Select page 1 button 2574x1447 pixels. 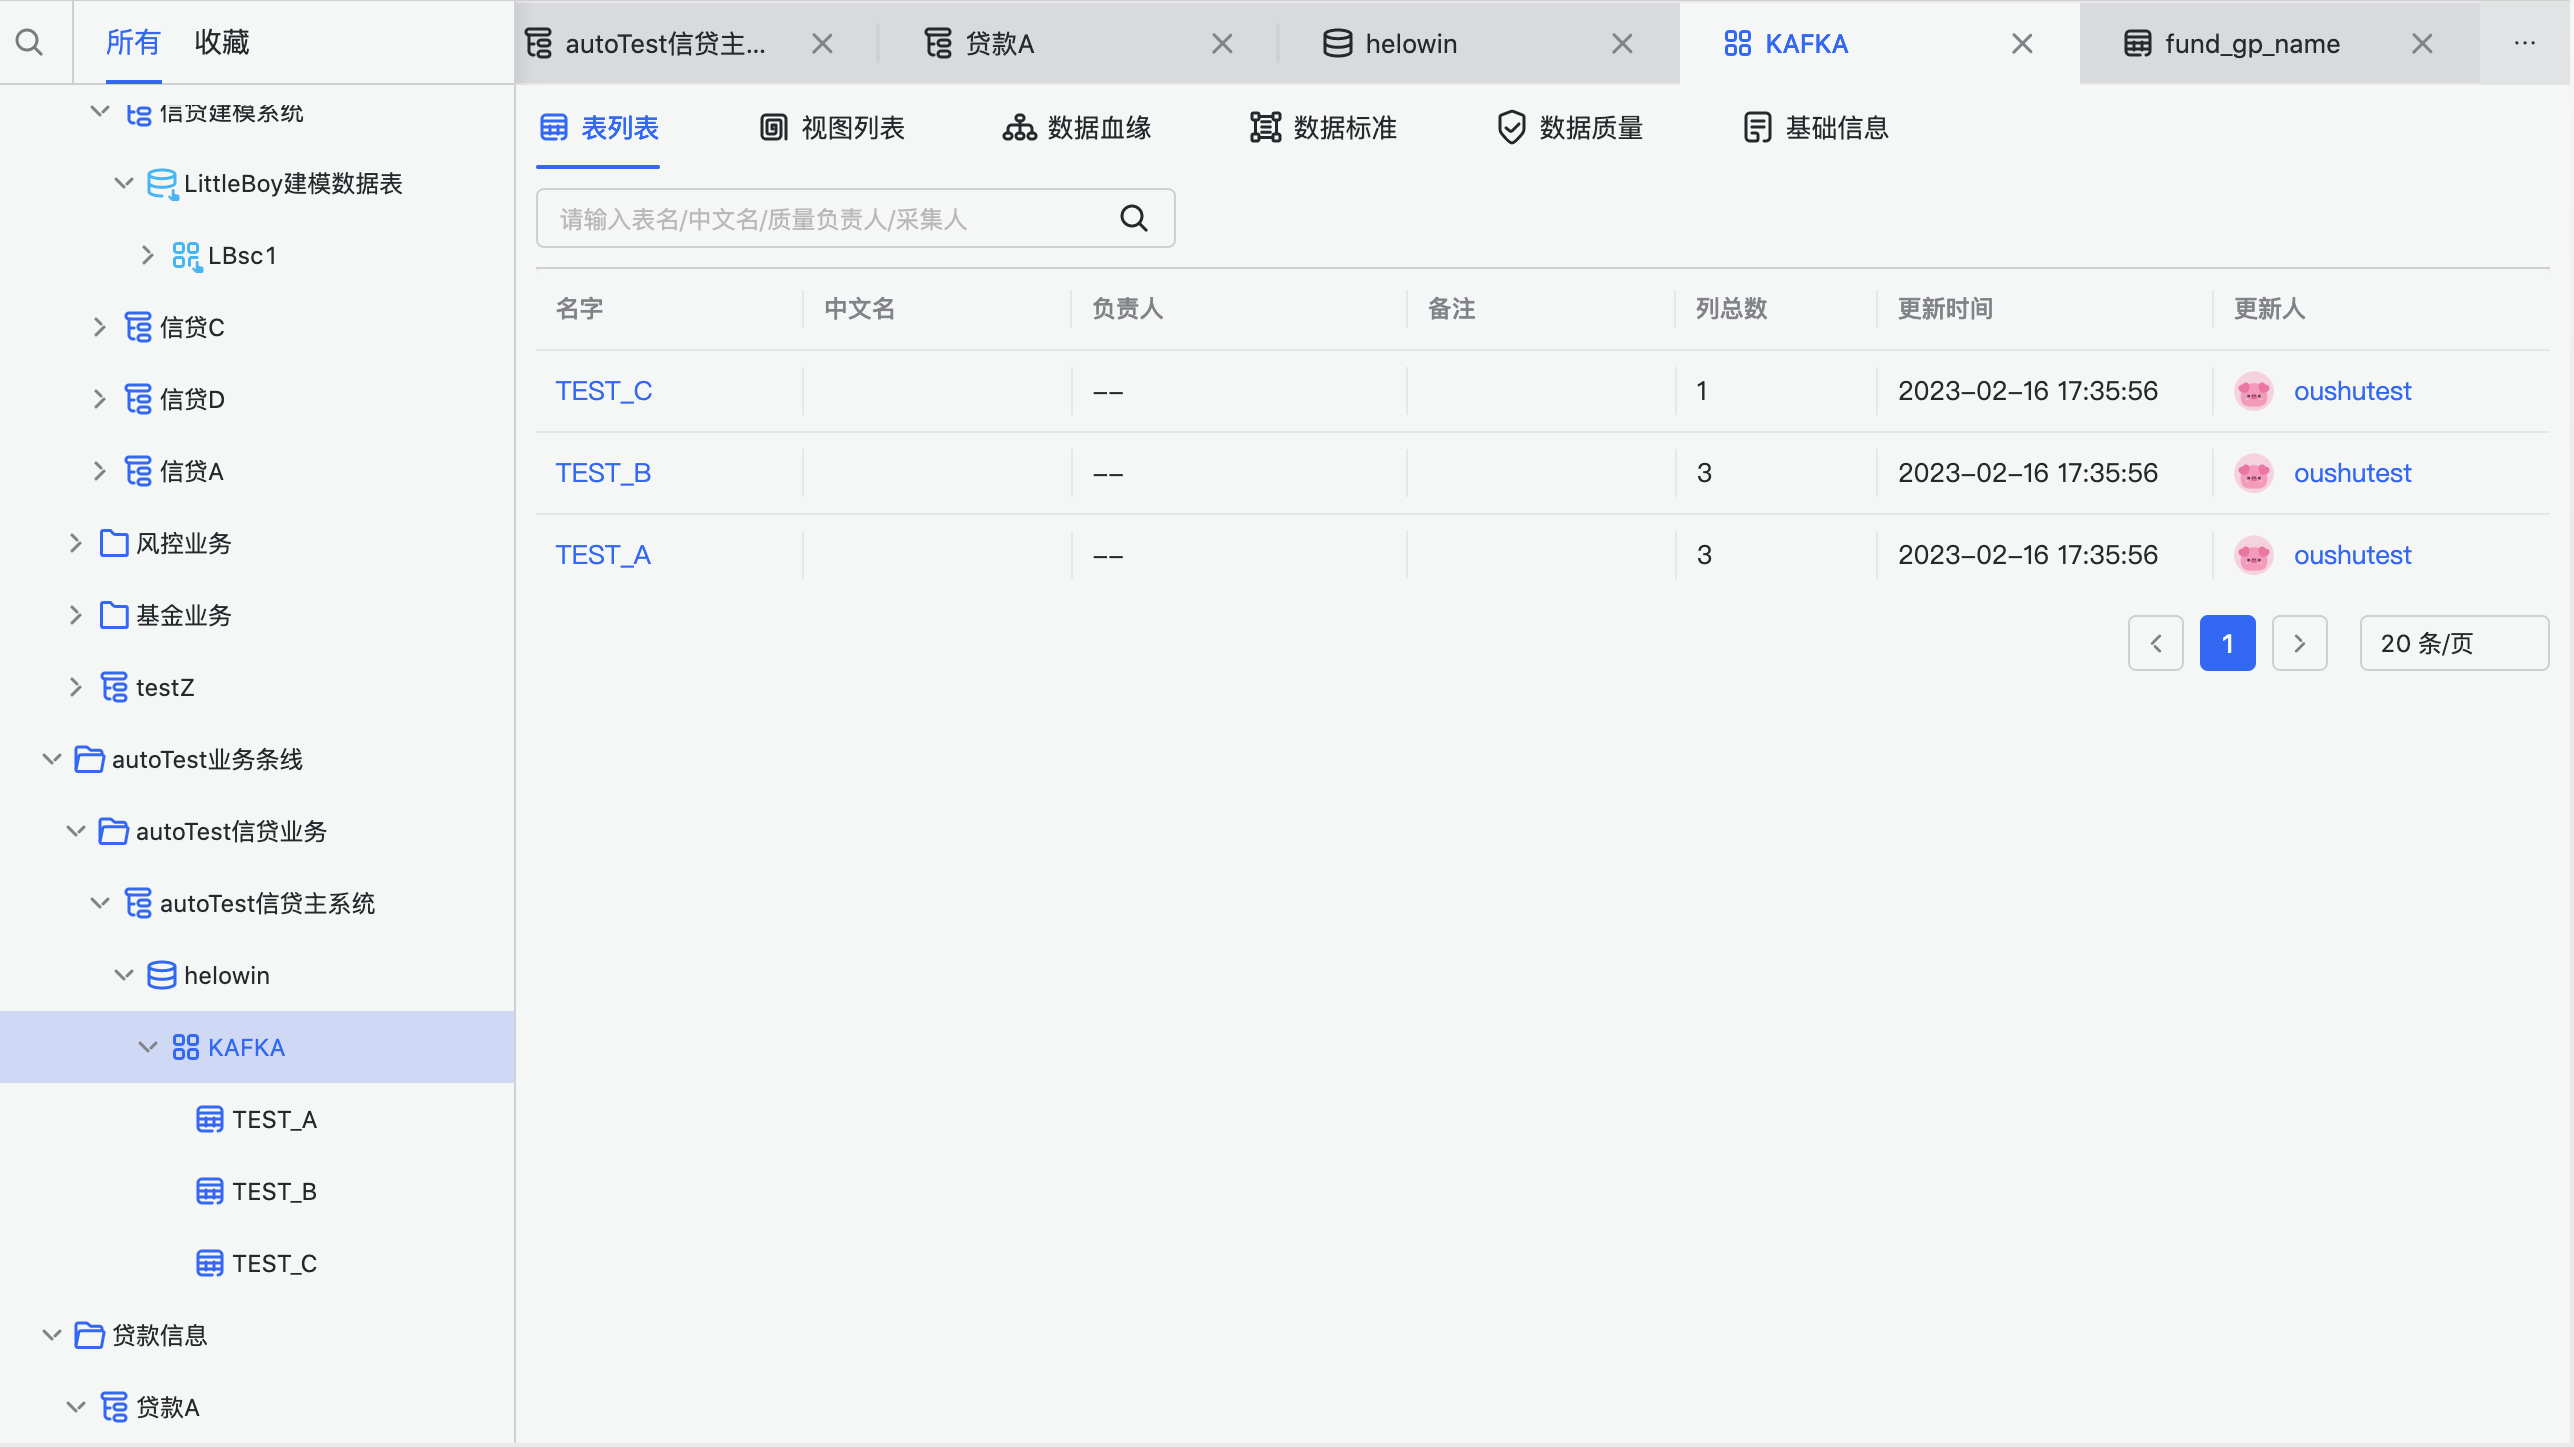tap(2228, 643)
